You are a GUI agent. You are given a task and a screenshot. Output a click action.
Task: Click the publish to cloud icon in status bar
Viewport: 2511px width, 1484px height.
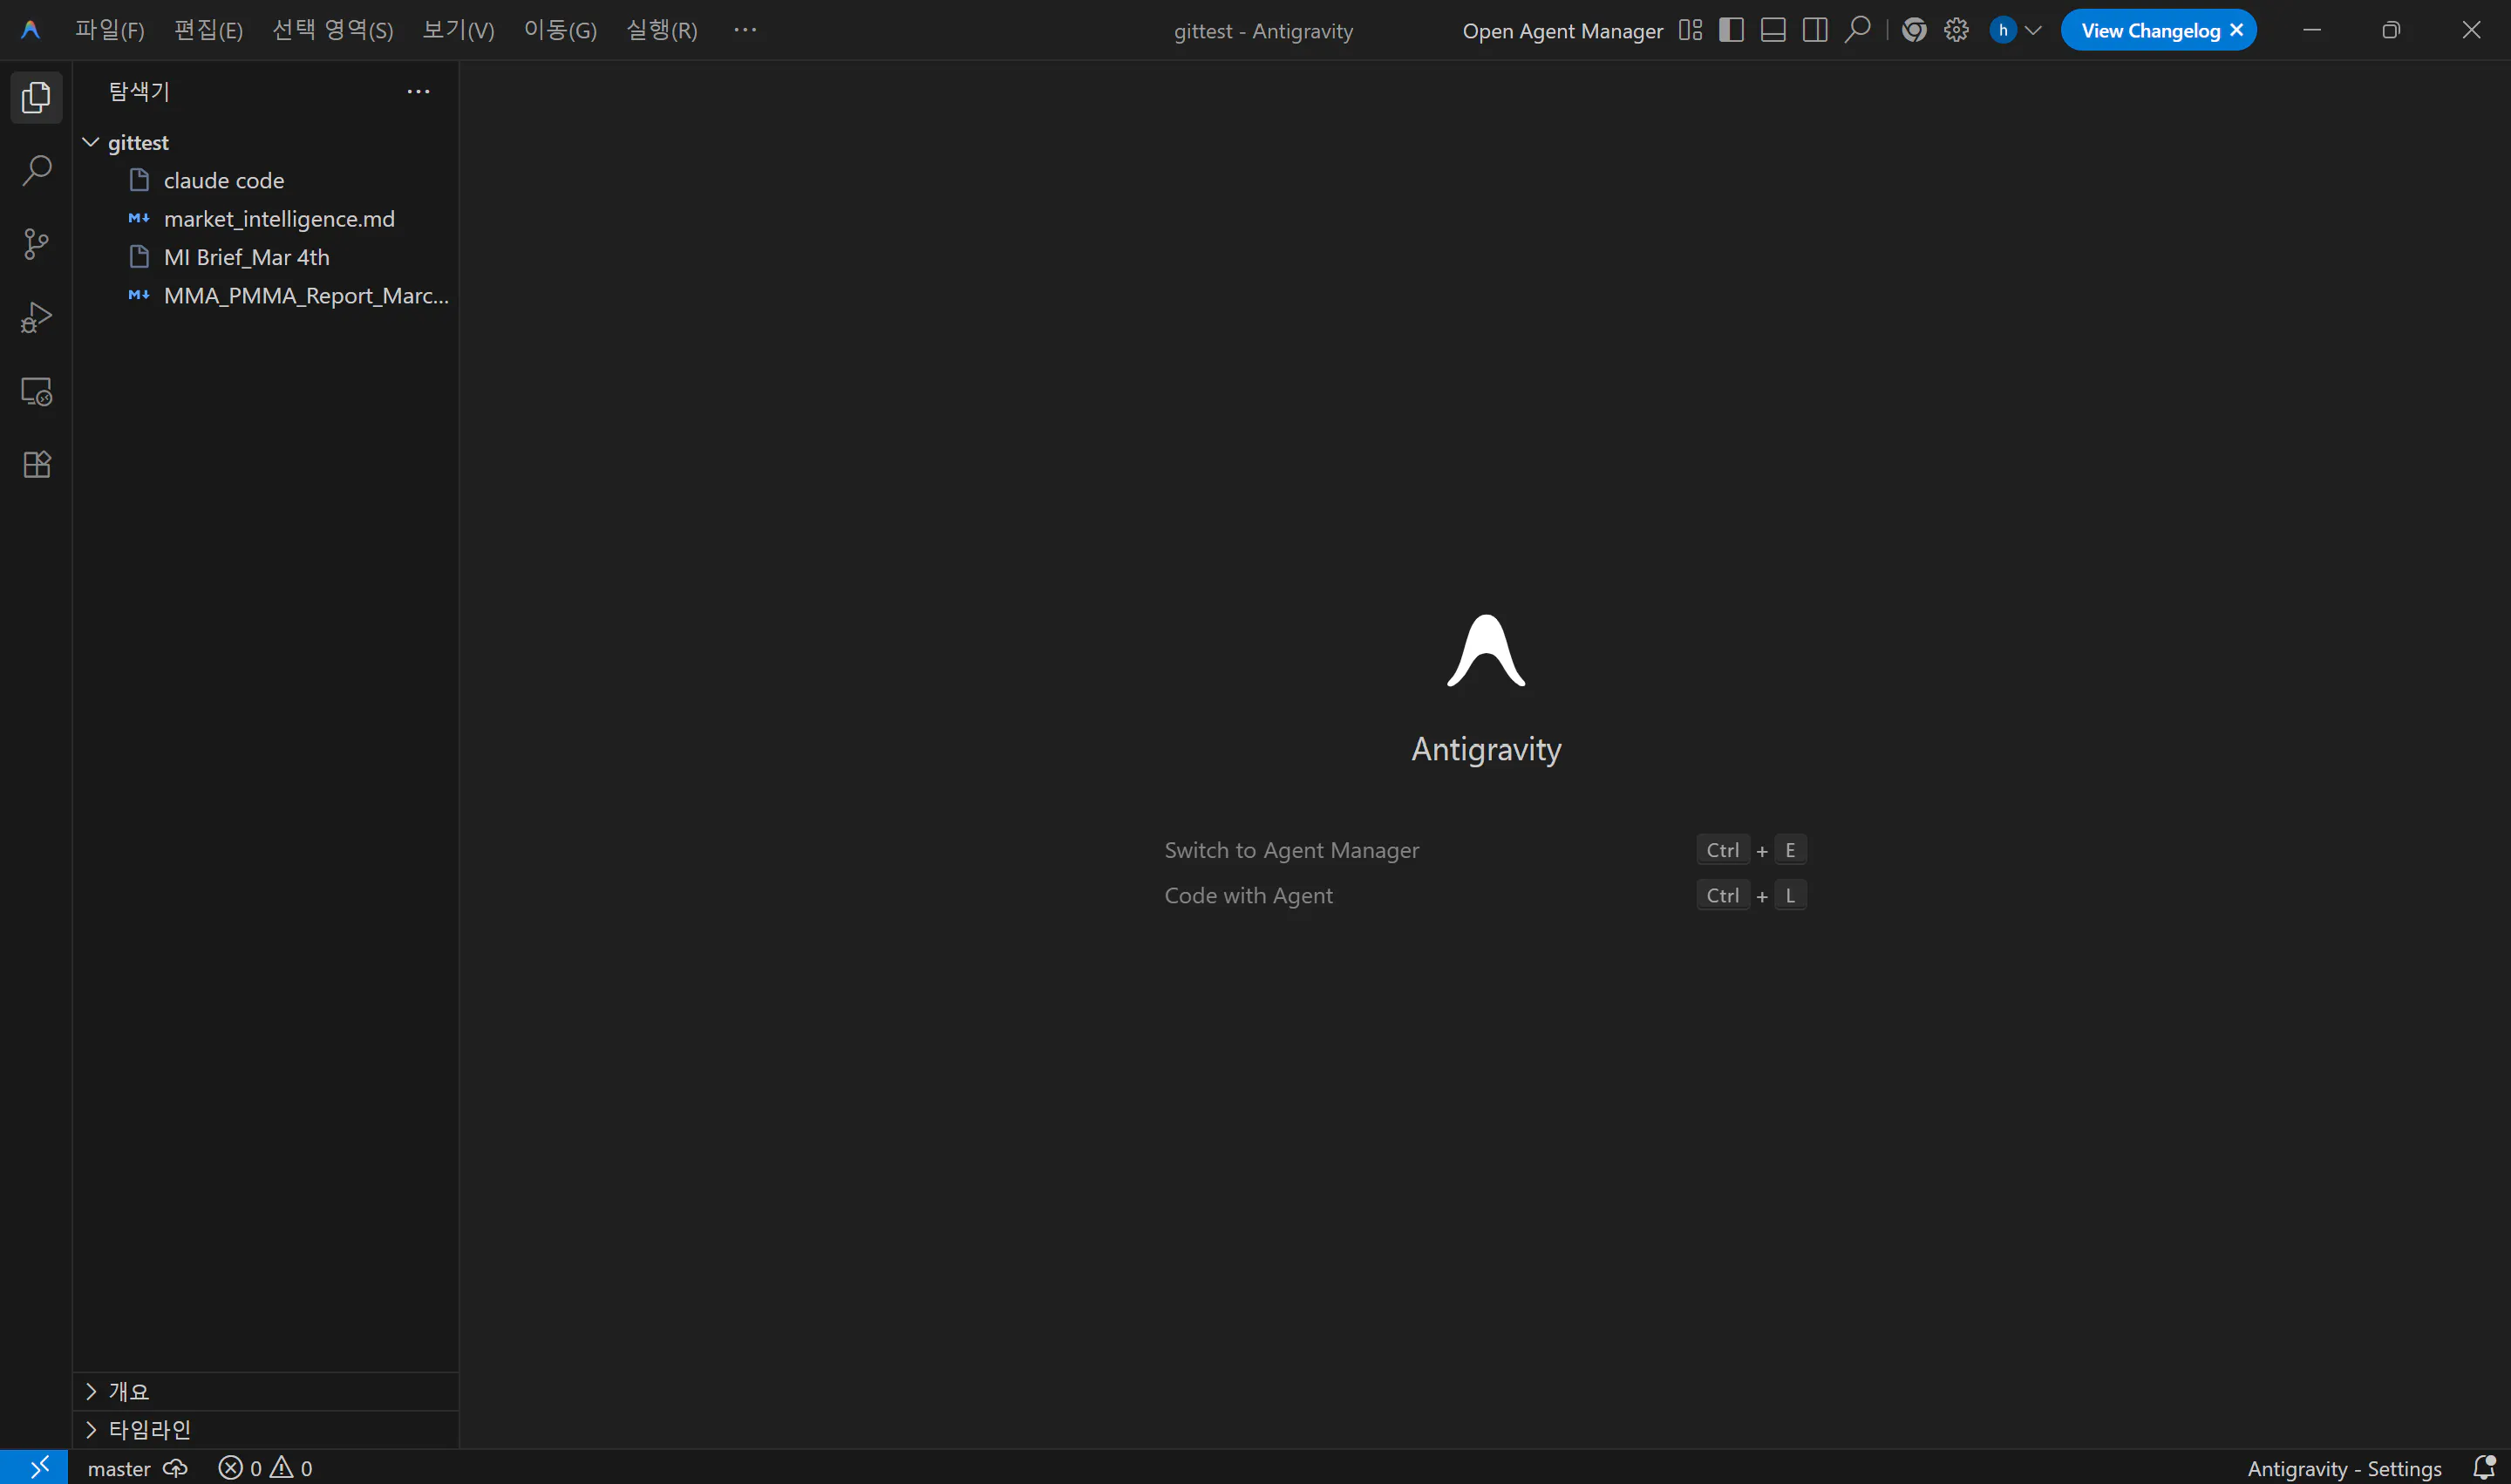pos(176,1468)
